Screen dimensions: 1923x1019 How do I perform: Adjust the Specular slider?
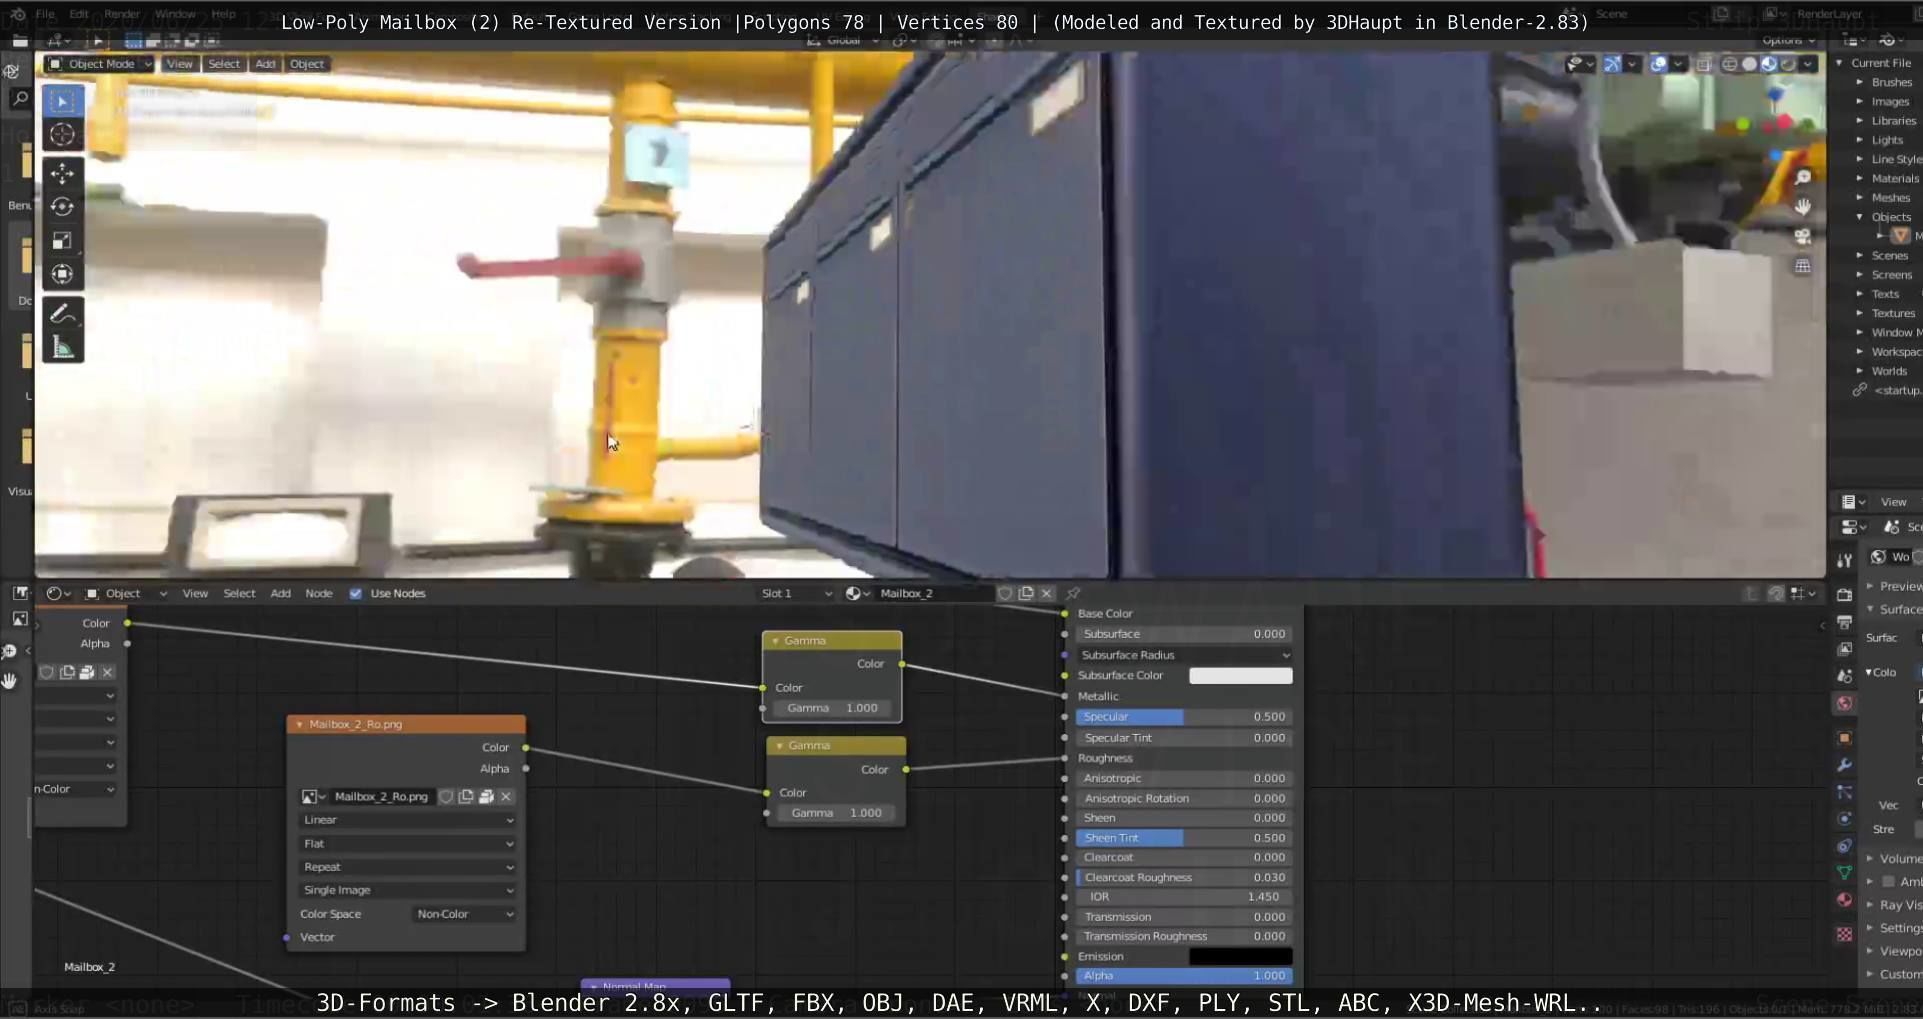click(1184, 717)
